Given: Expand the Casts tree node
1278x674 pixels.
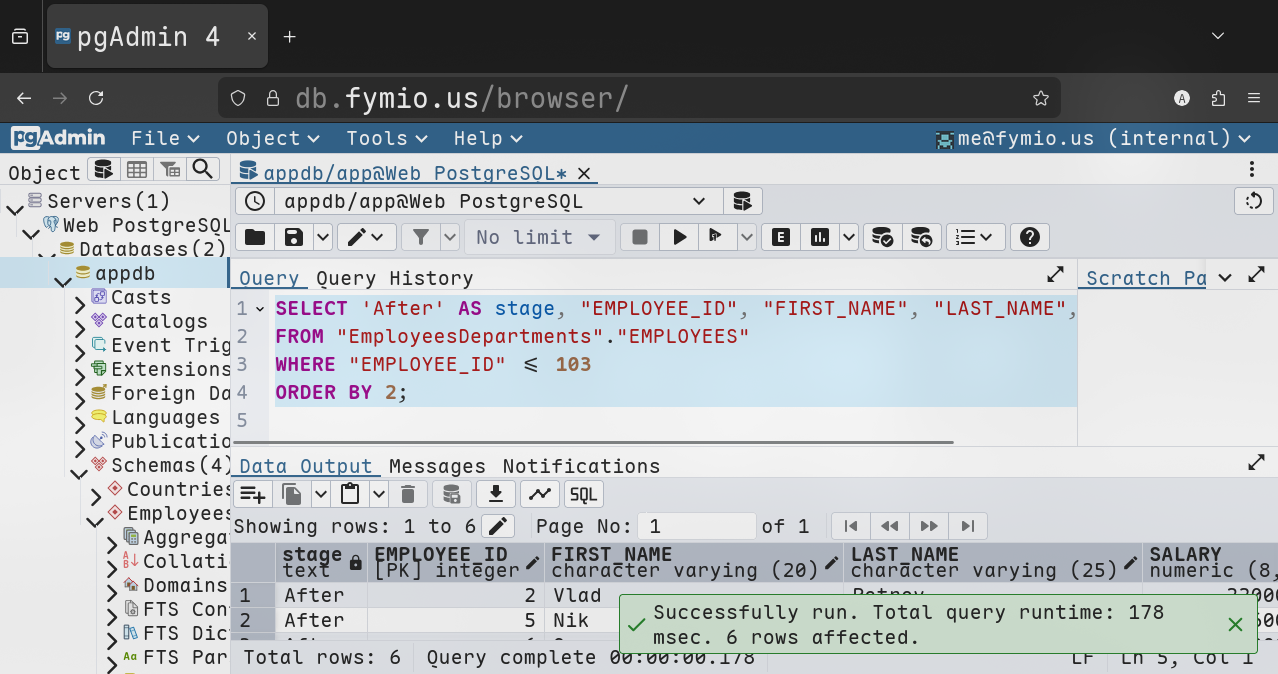Looking at the screenshot, I should (80, 298).
